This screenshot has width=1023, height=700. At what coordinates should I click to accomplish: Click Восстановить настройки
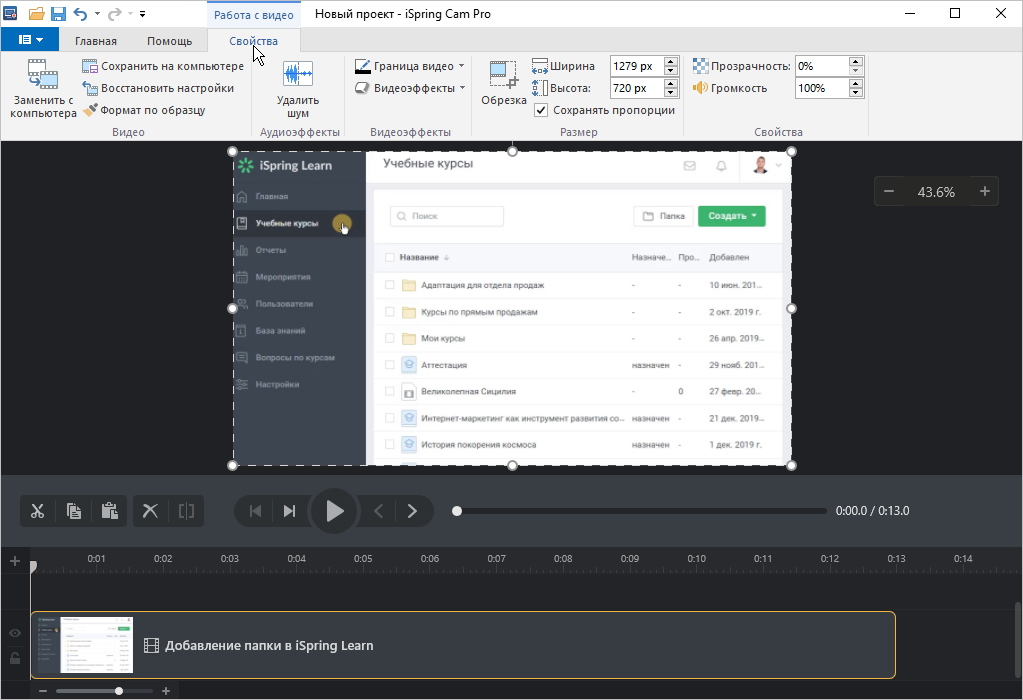[158, 88]
